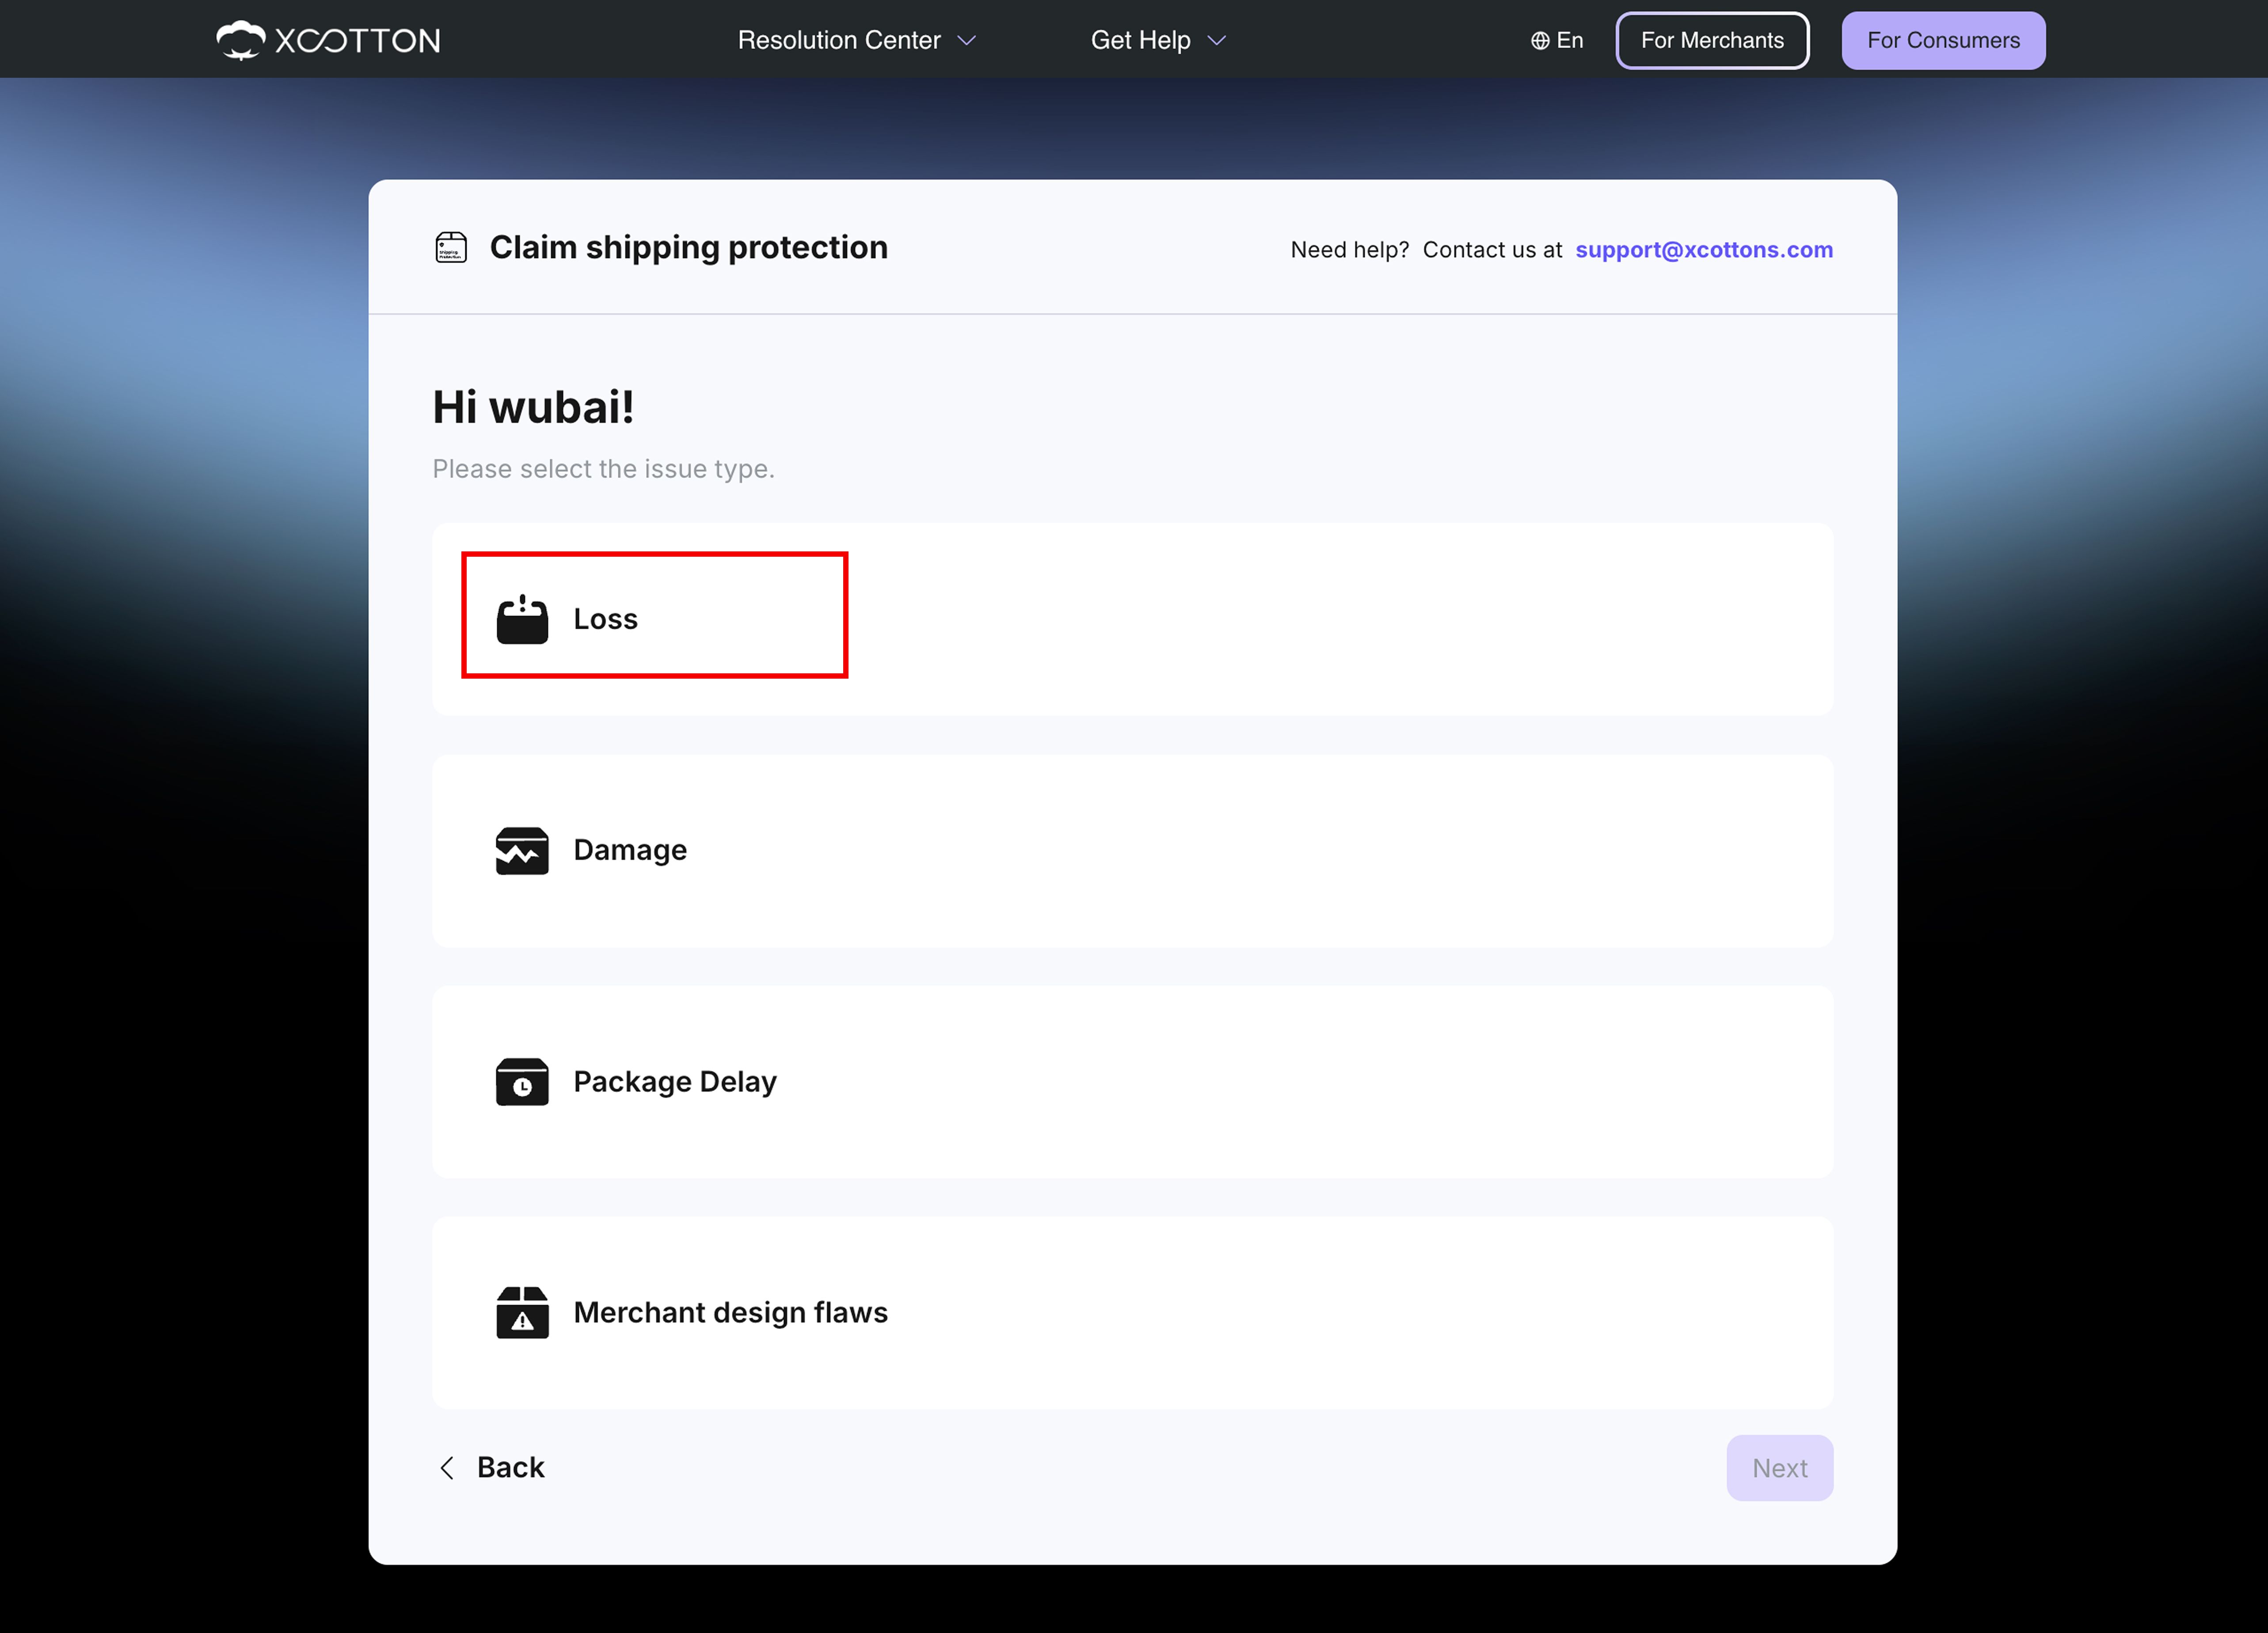Click the For Merchants button
The image size is (2268, 1633).
(x=1712, y=40)
